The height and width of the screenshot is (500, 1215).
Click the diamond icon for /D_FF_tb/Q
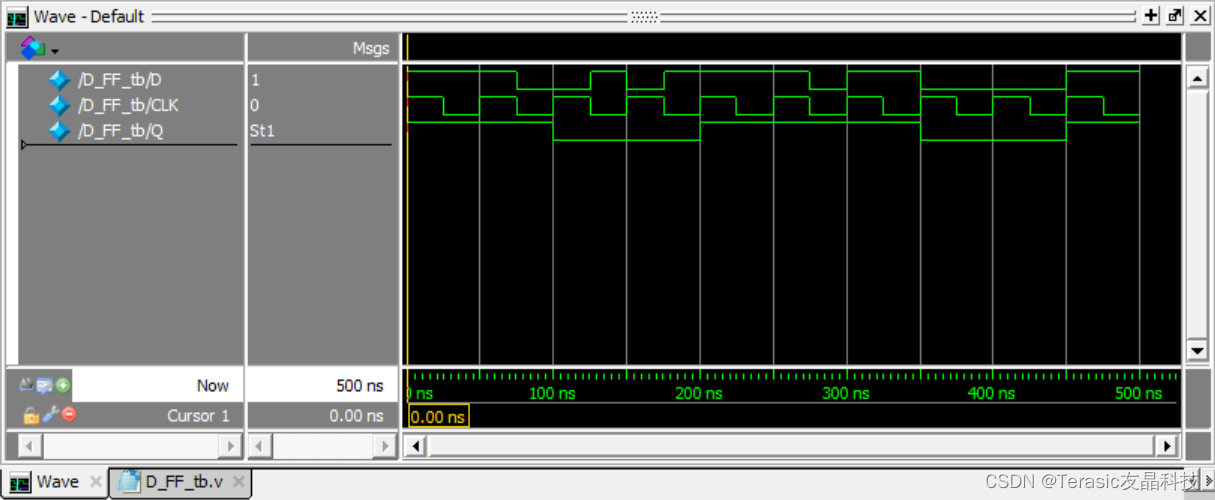(x=59, y=131)
